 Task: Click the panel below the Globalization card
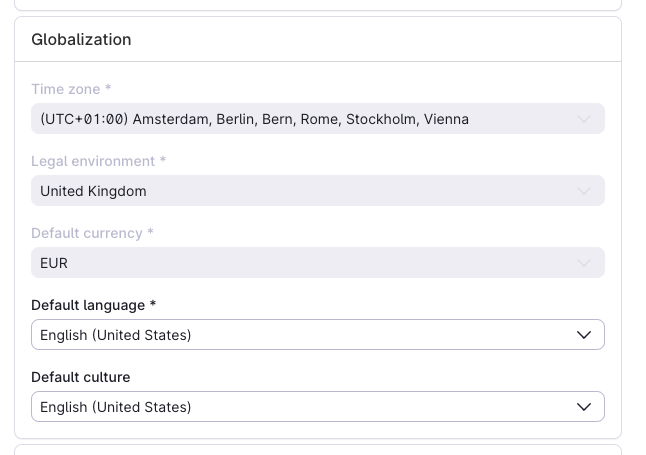click(x=318, y=450)
